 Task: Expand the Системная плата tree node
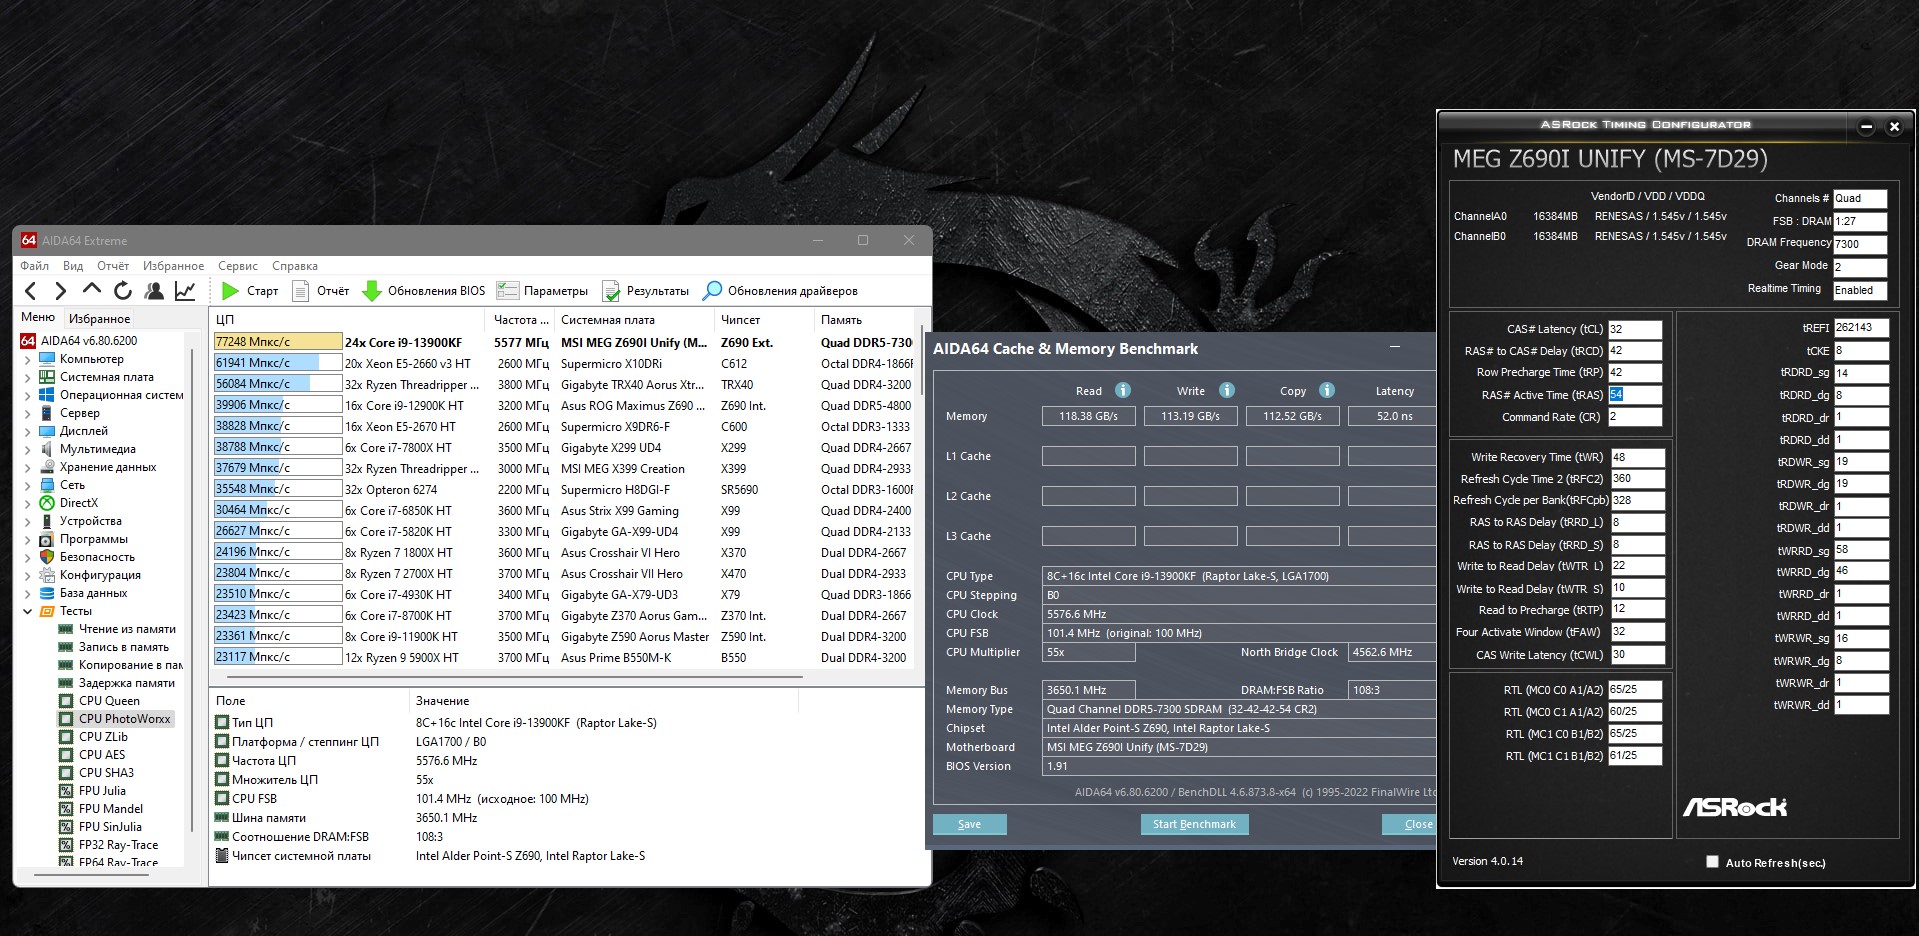27,377
